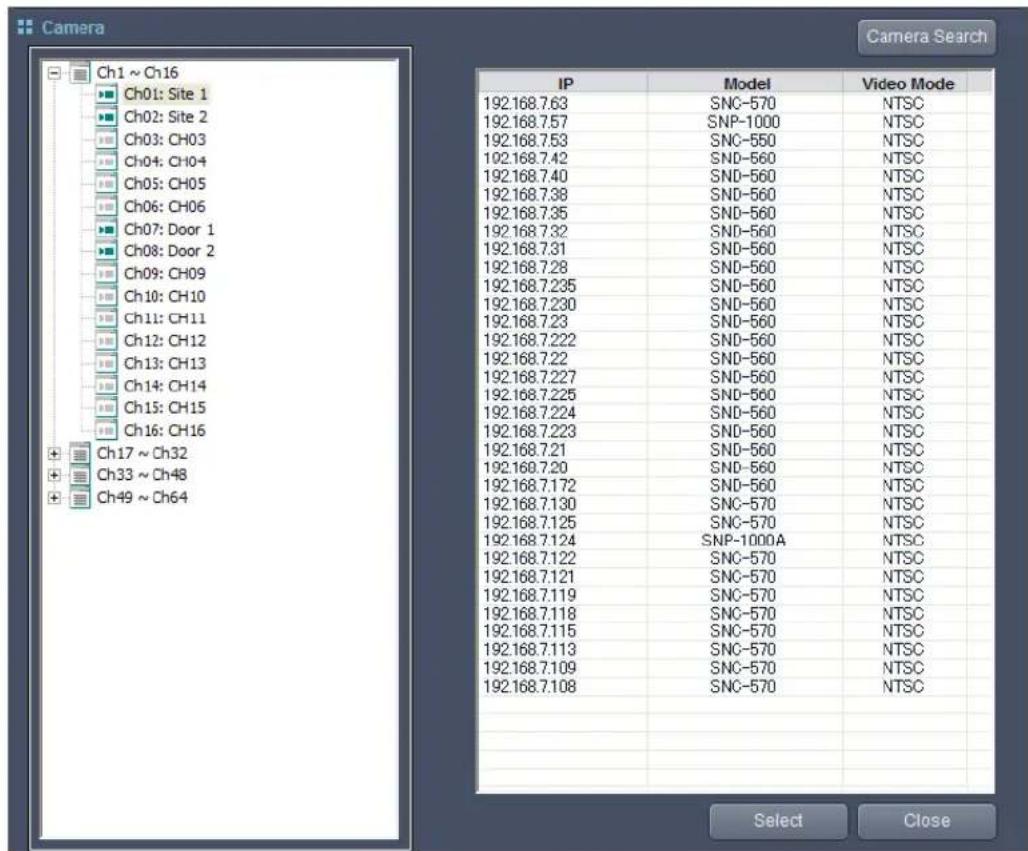Click the camera icon beside Ch15: CH15
The width and height of the screenshot is (1028, 851).
click(x=106, y=408)
